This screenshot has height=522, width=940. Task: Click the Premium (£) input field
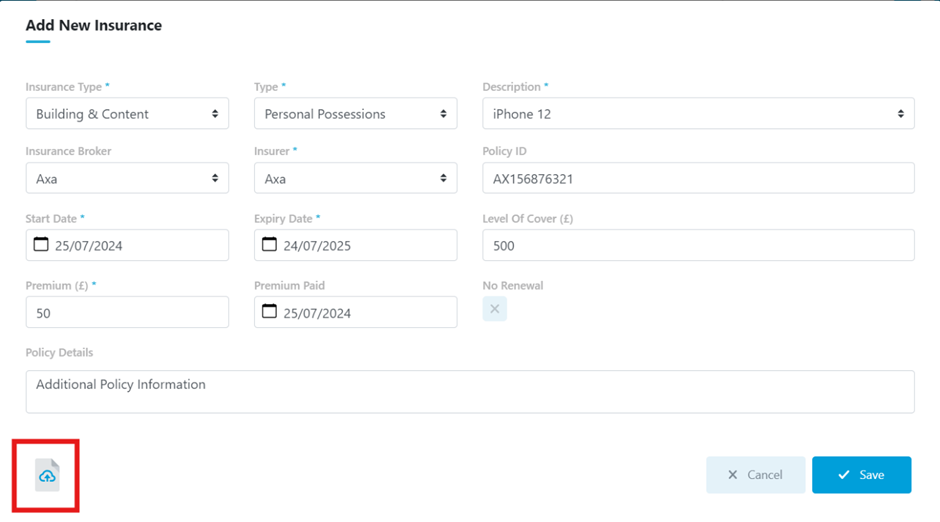[127, 312]
